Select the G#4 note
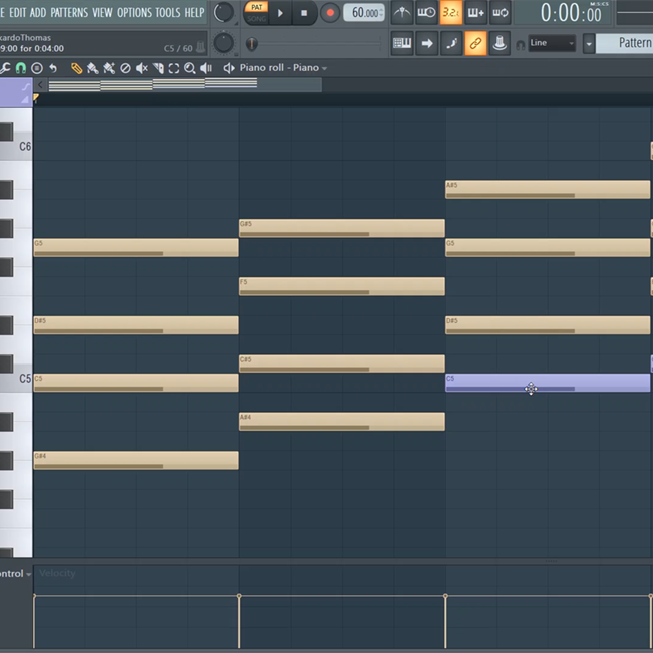Screen dimensions: 653x653 [136, 460]
